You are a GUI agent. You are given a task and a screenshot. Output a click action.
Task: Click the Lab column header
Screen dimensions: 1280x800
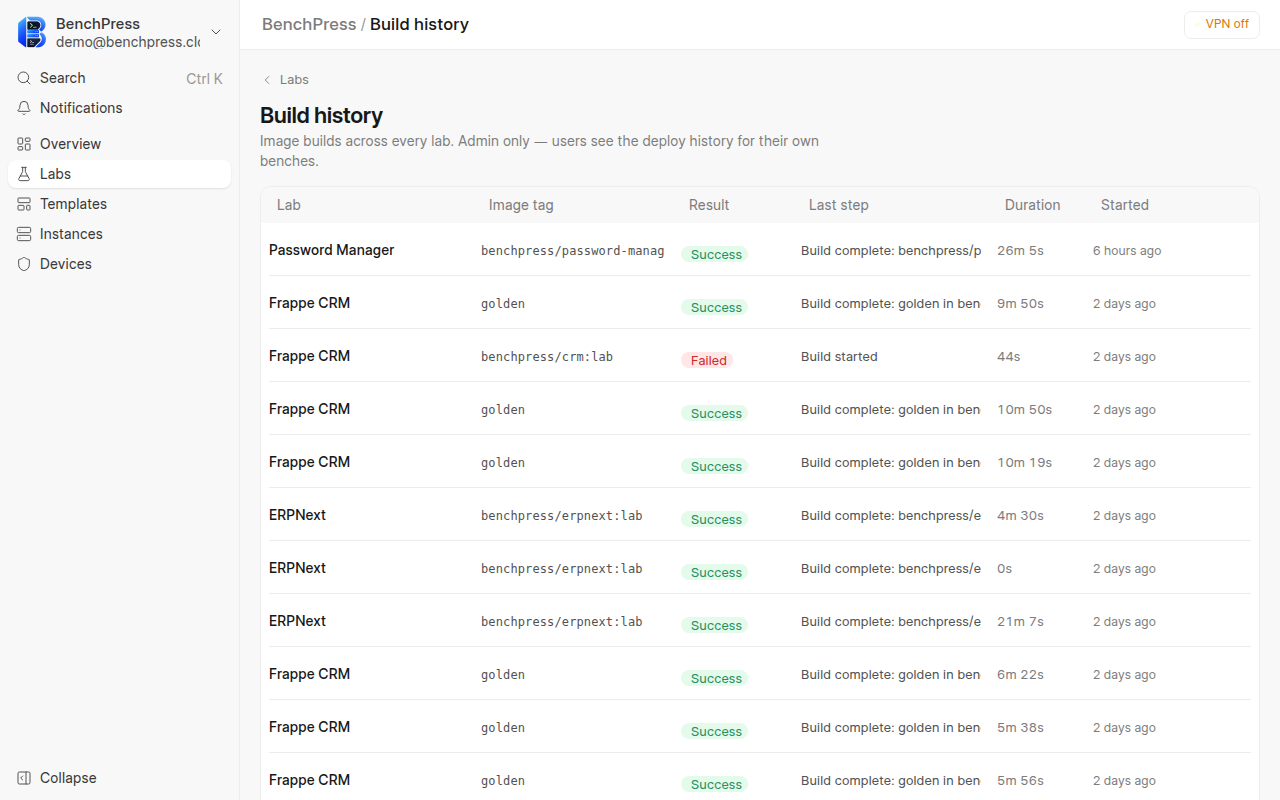point(289,205)
